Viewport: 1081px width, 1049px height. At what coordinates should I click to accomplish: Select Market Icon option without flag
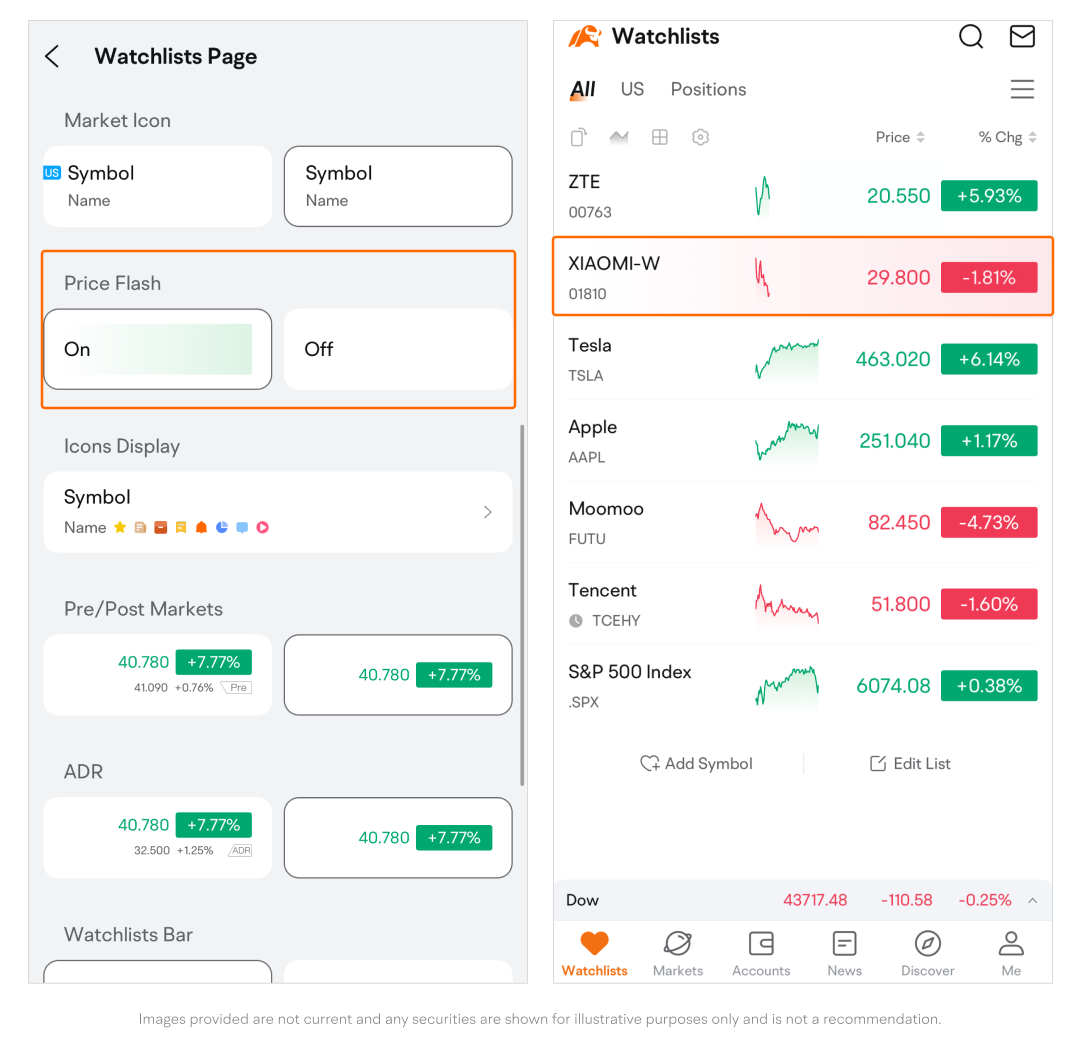pos(398,186)
